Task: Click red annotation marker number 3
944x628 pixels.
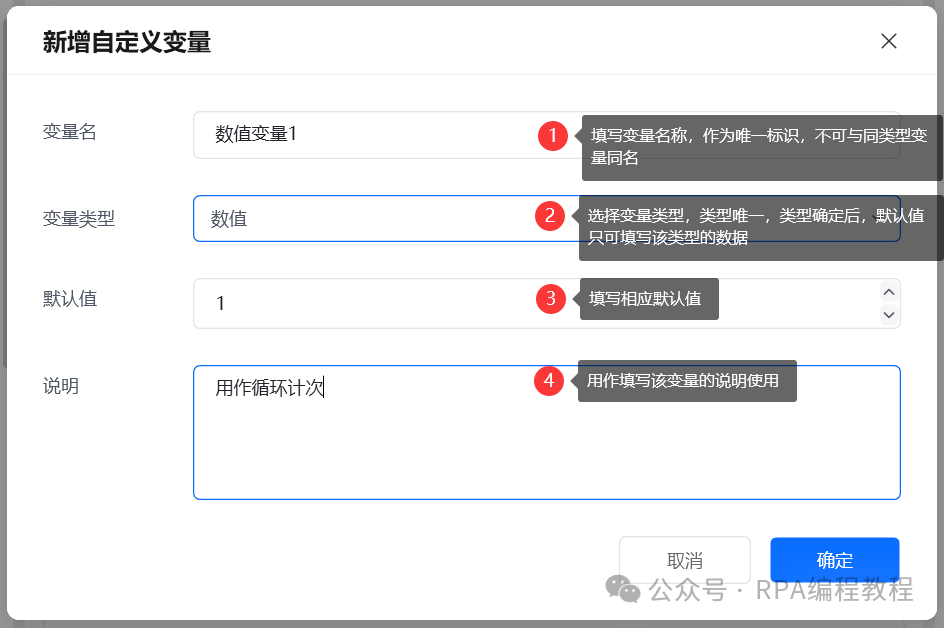Action: pyautogui.click(x=551, y=299)
